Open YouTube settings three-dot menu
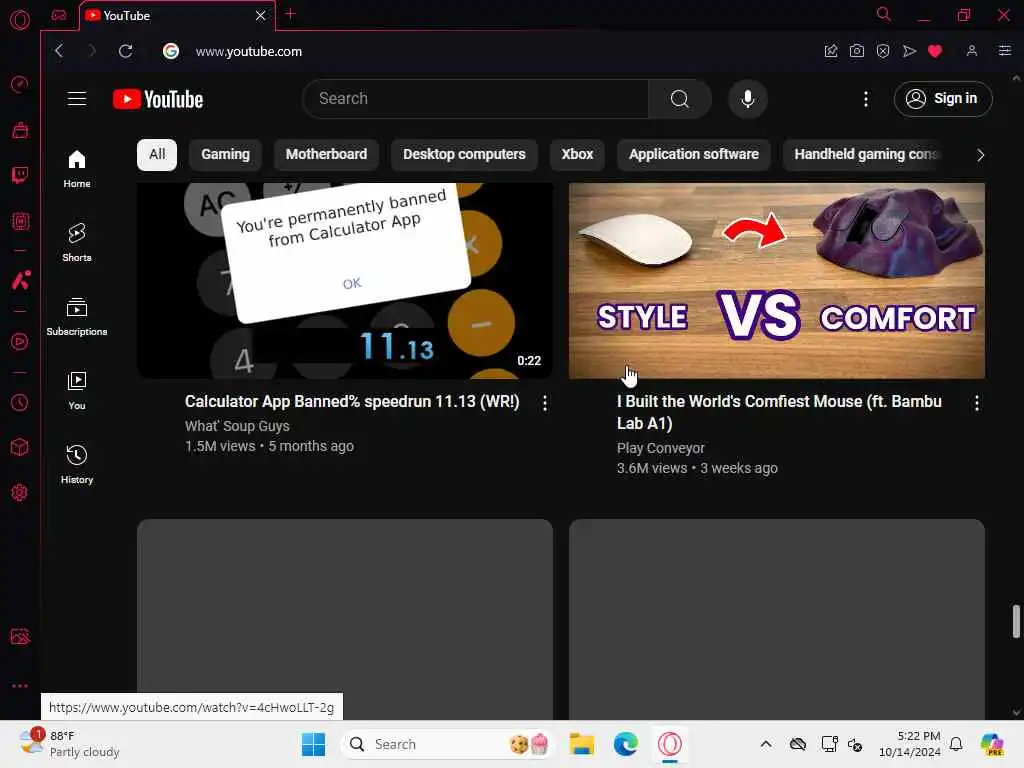 click(866, 99)
